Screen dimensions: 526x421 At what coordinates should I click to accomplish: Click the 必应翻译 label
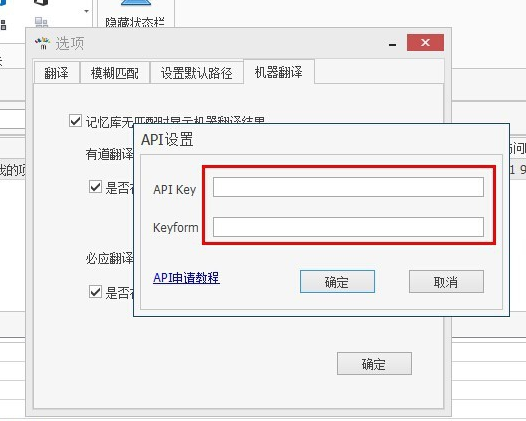pyautogui.click(x=109, y=259)
